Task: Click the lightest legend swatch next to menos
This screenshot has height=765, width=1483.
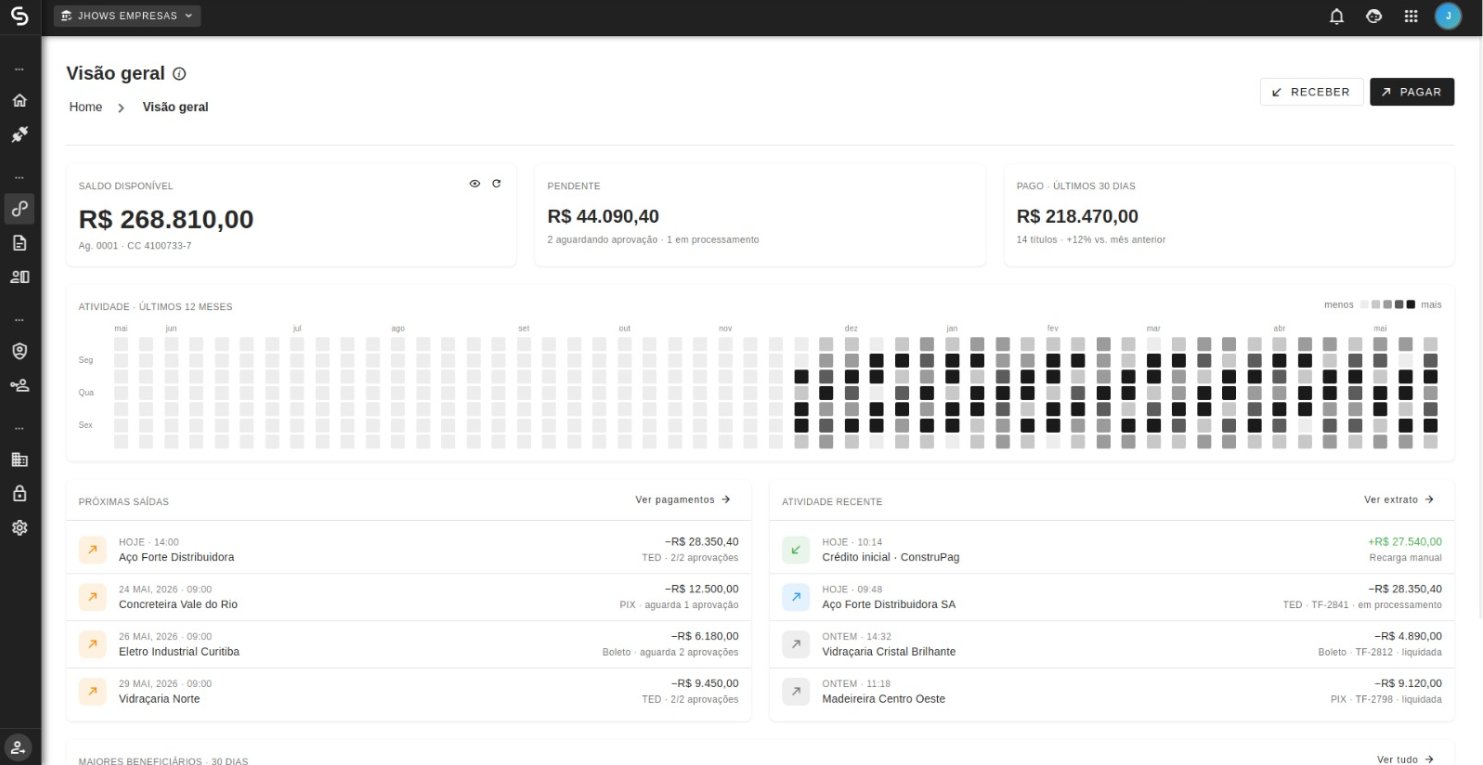Action: pyautogui.click(x=1364, y=304)
